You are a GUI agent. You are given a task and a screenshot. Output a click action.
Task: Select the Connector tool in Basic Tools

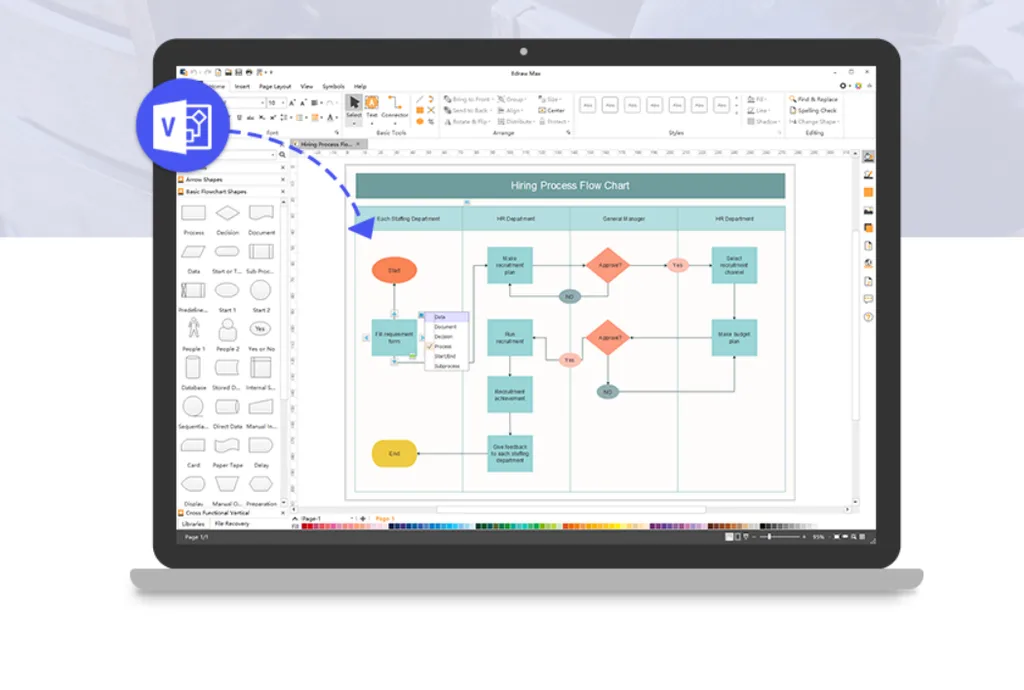pos(394,106)
